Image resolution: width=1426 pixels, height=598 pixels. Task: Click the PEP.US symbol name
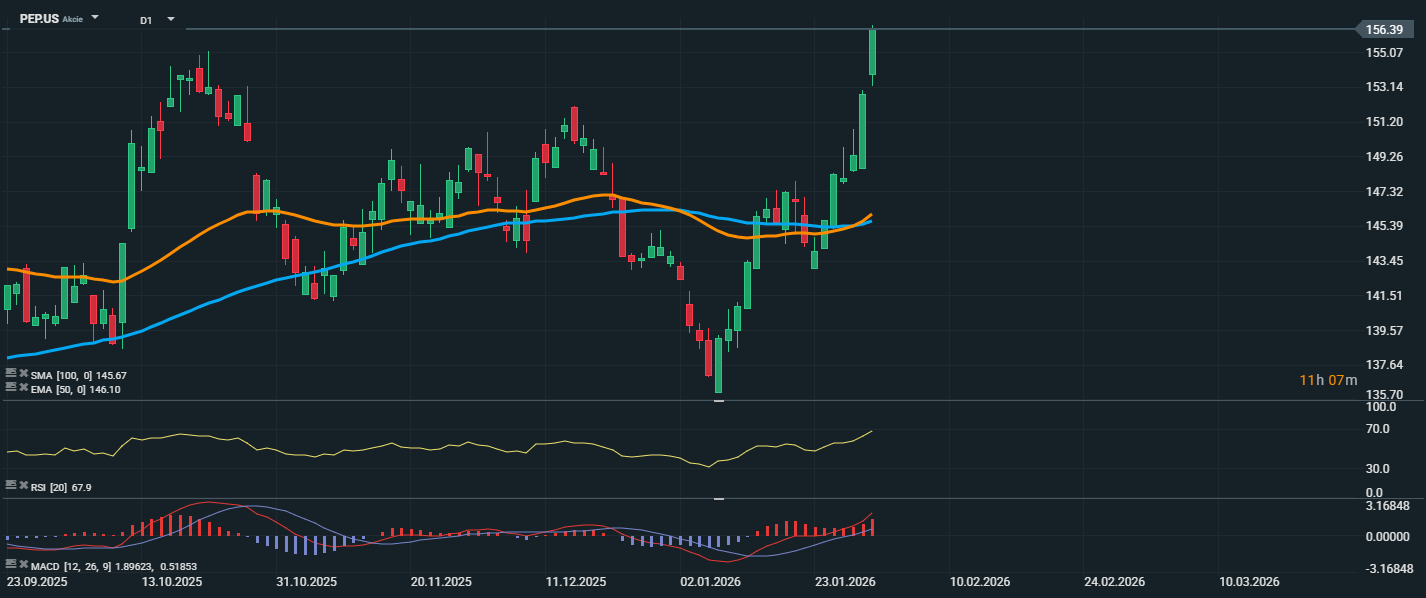click(39, 19)
